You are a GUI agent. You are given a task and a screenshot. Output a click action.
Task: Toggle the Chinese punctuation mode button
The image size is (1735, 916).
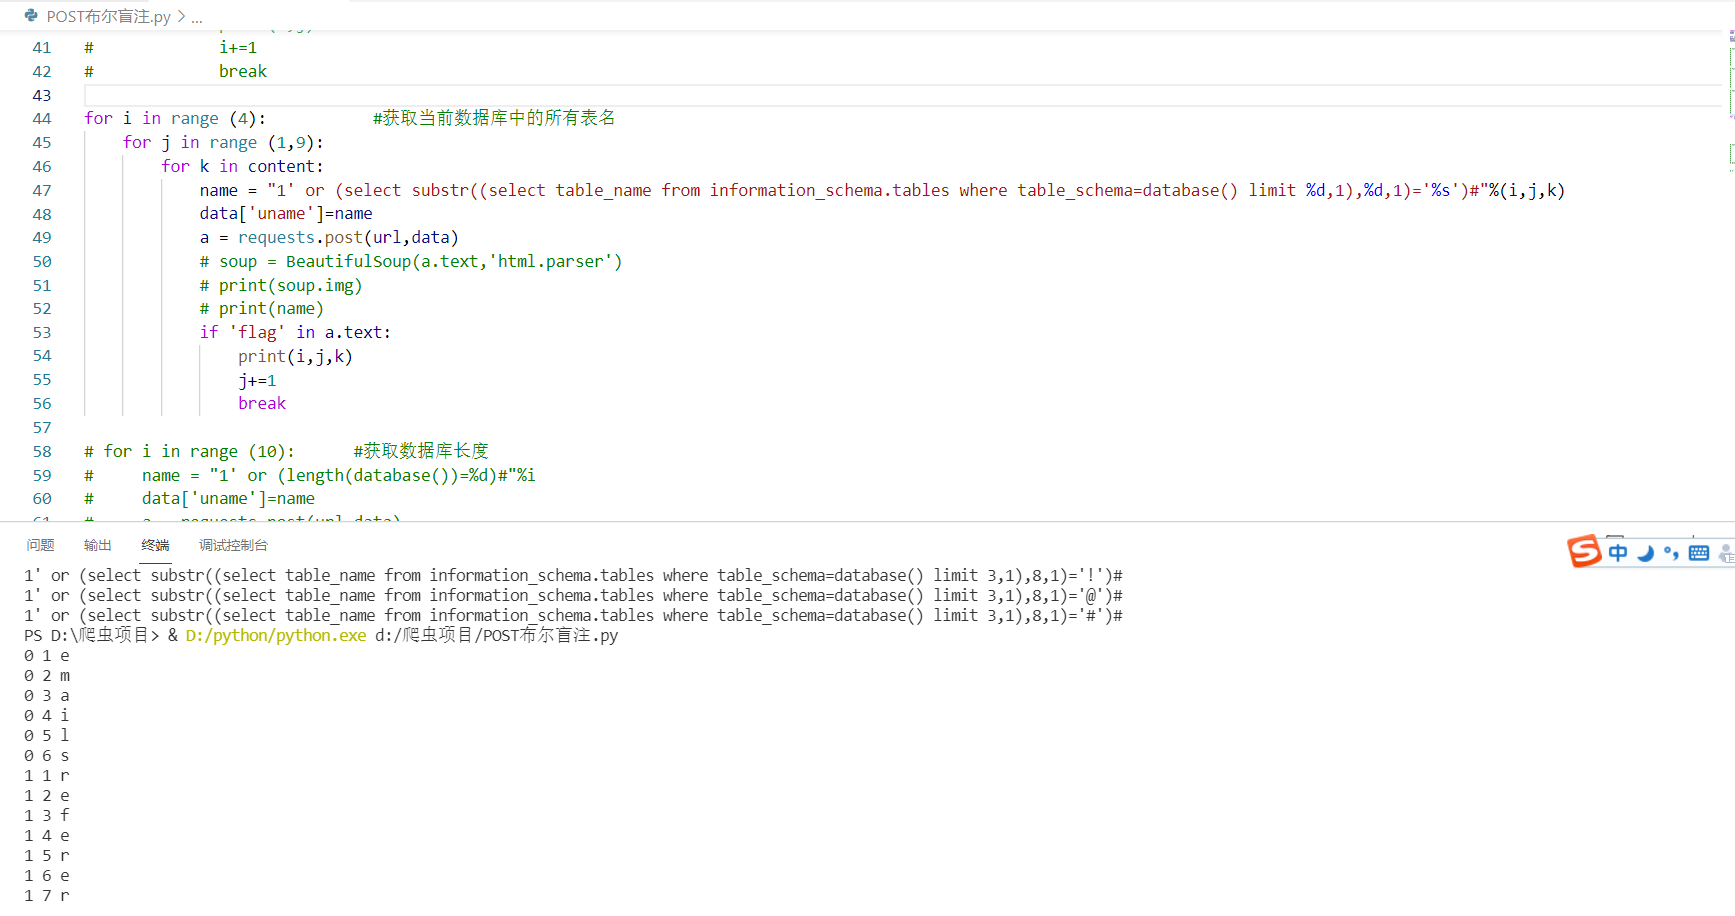coord(1671,553)
